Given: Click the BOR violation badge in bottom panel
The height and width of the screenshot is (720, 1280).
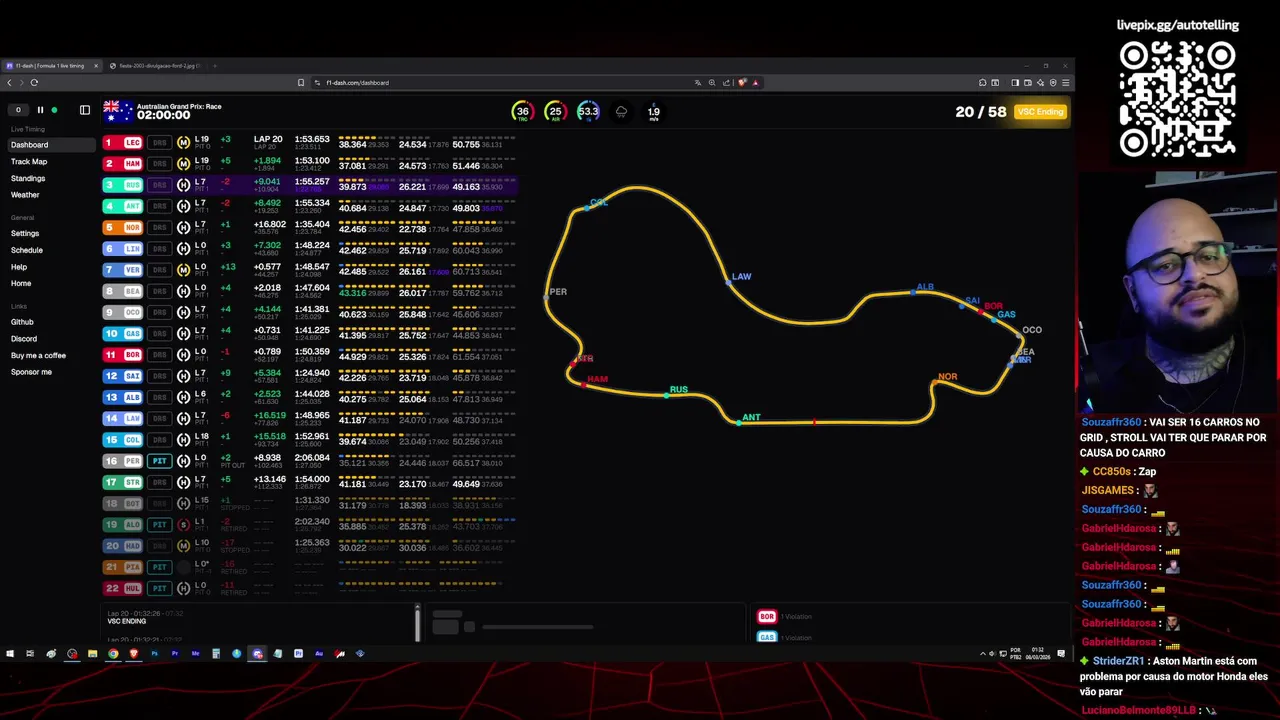Looking at the screenshot, I should click(x=767, y=617).
